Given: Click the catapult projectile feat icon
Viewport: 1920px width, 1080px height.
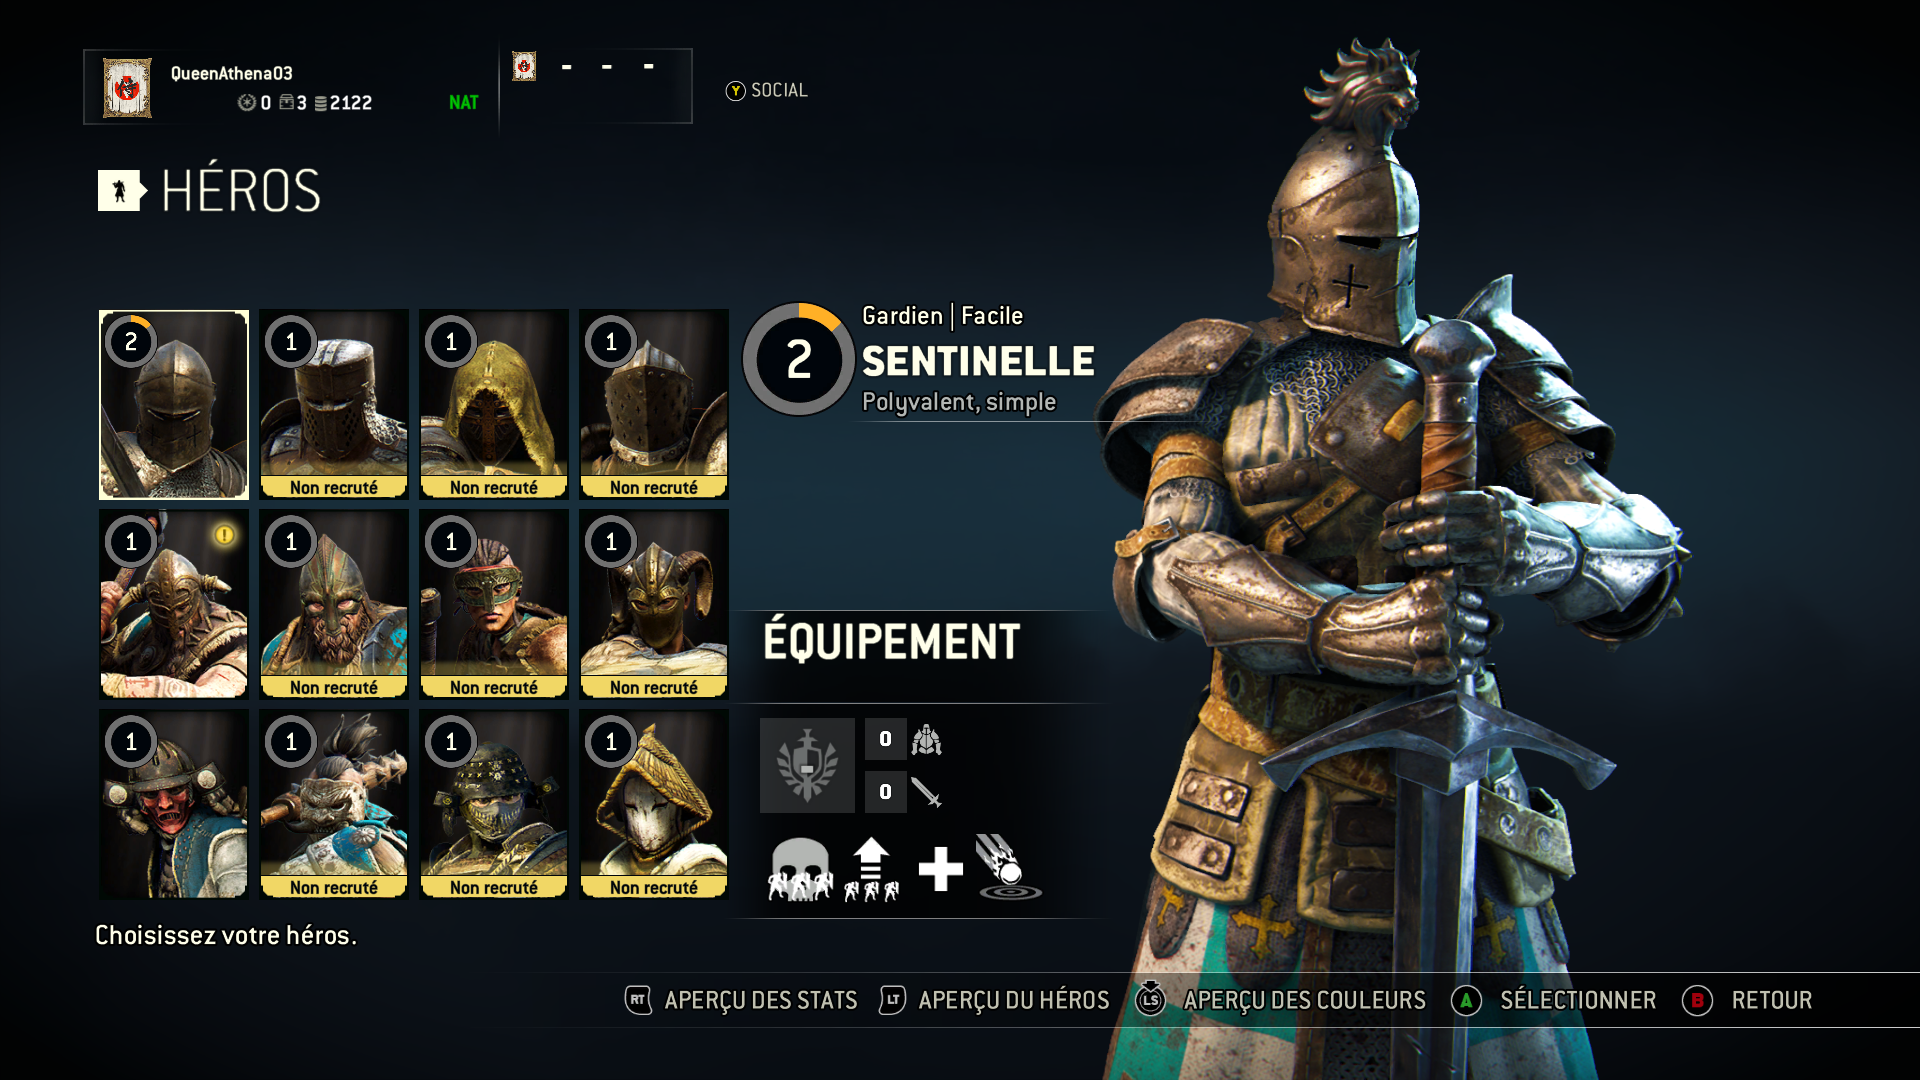Looking at the screenshot, I should pyautogui.click(x=1008, y=867).
